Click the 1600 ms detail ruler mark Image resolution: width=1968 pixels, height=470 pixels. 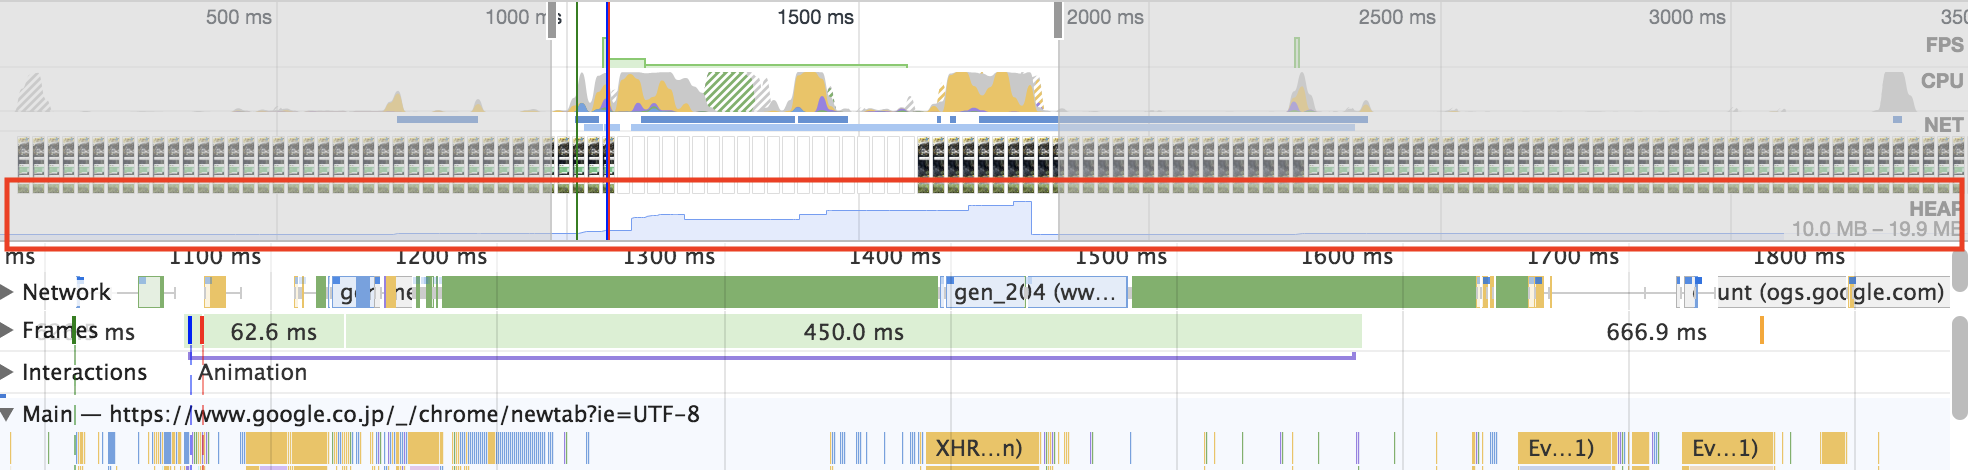[1346, 257]
